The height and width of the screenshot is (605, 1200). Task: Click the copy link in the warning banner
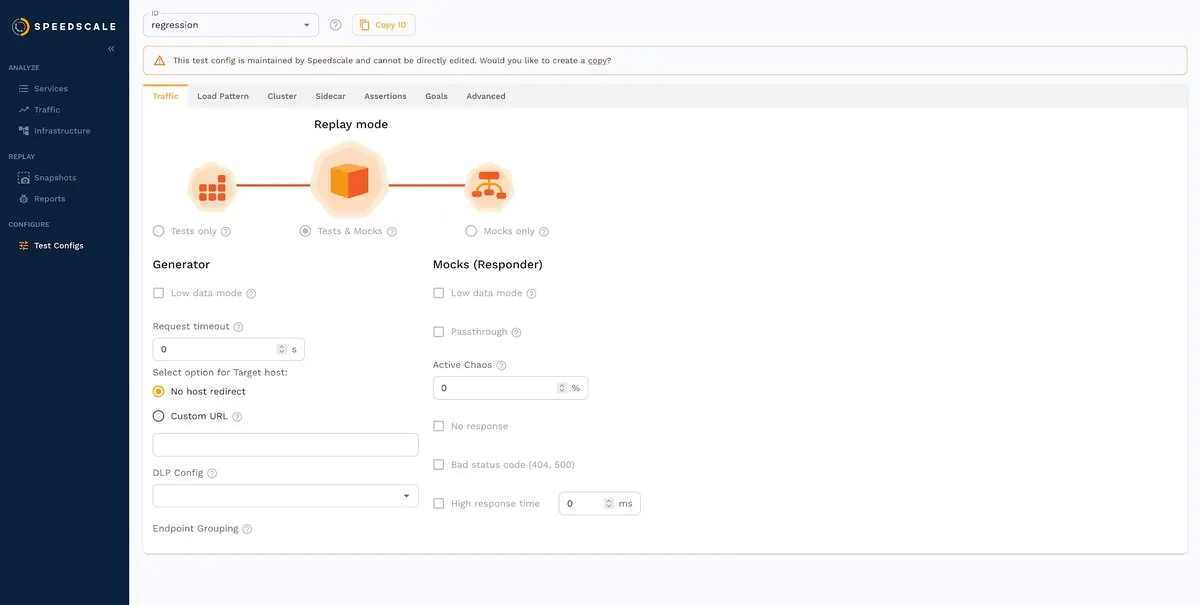point(597,59)
